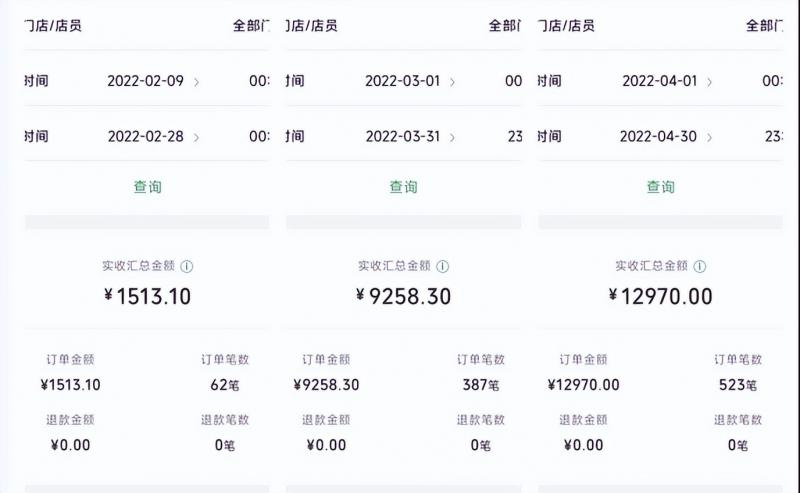800x493 pixels.
Task: Select the start date 2022-02-09 field
Action: point(145,81)
